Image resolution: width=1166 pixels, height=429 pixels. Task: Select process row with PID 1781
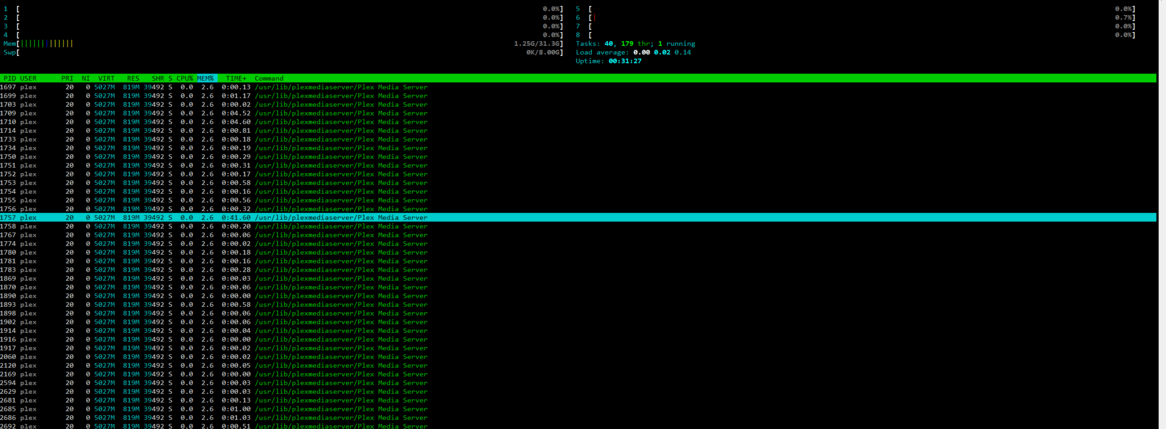[579, 261]
